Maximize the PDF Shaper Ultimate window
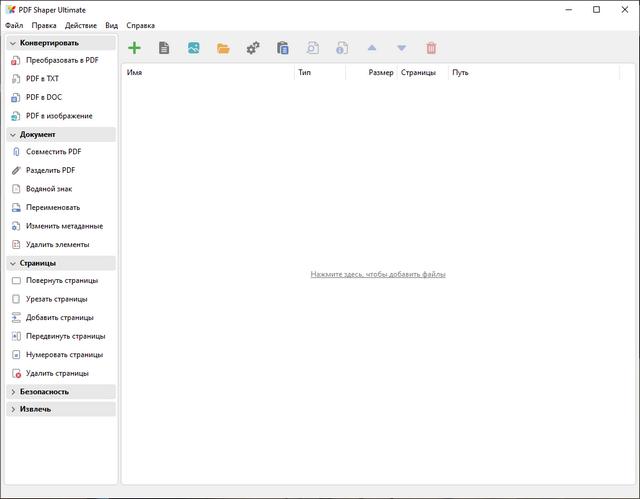The width and height of the screenshot is (640, 499). pyautogui.click(x=596, y=9)
